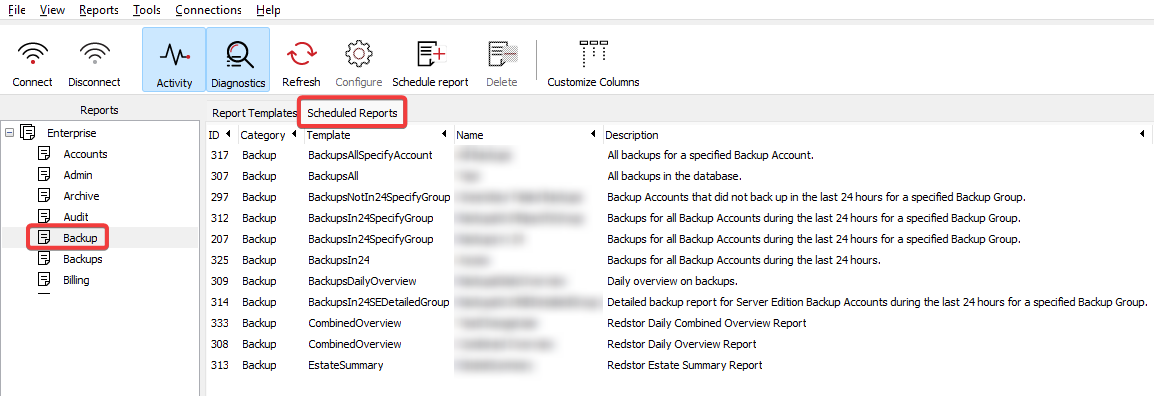Open the Template column header arrow
This screenshot has height=396, width=1154.
tap(445, 134)
